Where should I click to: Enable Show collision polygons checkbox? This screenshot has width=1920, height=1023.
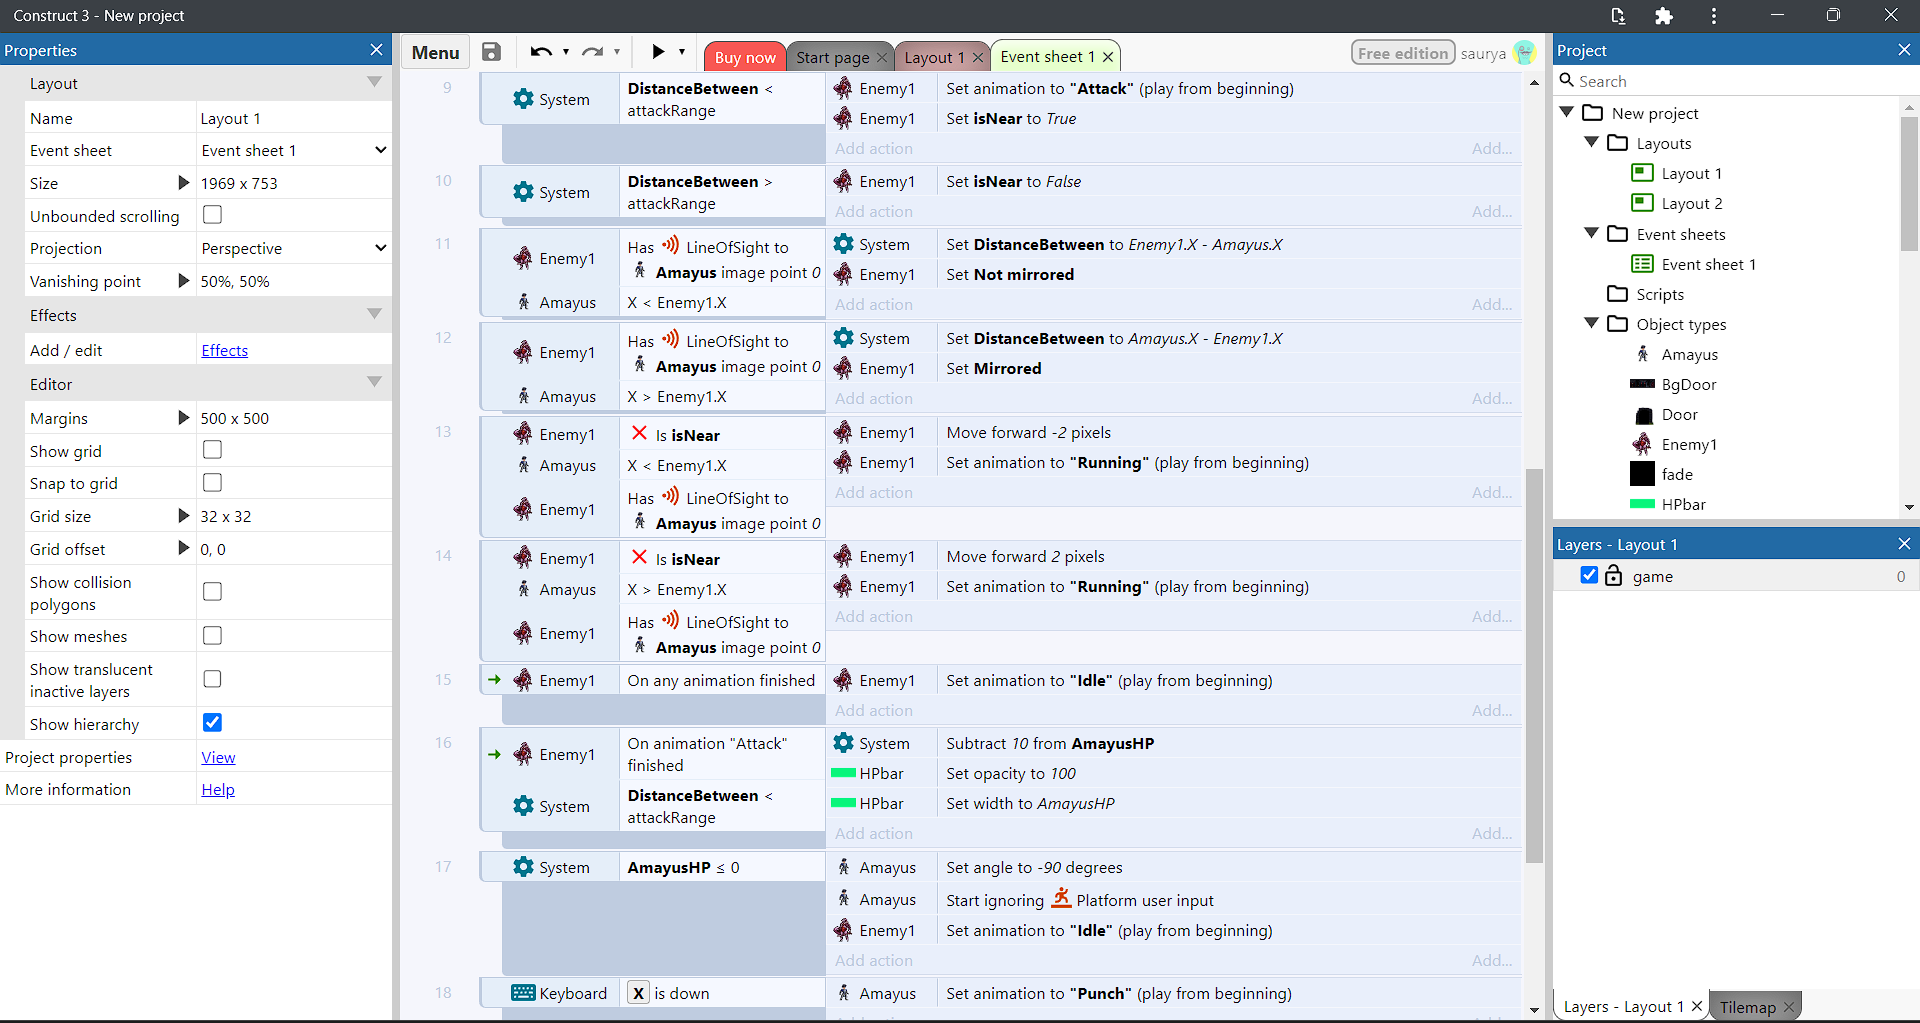coord(212,592)
